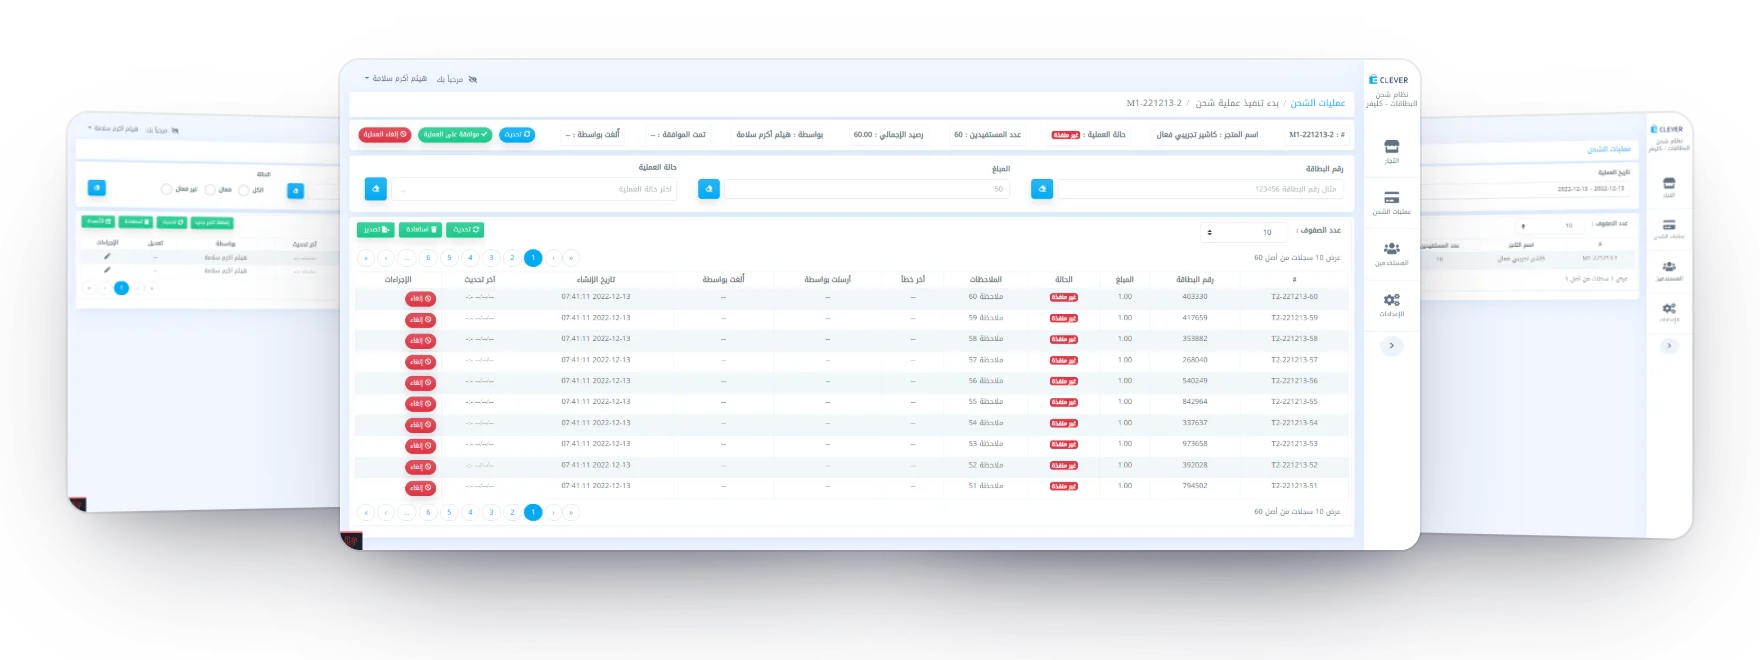Select page 2 in the bottom pagination
The height and width of the screenshot is (660, 1760).
(x=512, y=512)
